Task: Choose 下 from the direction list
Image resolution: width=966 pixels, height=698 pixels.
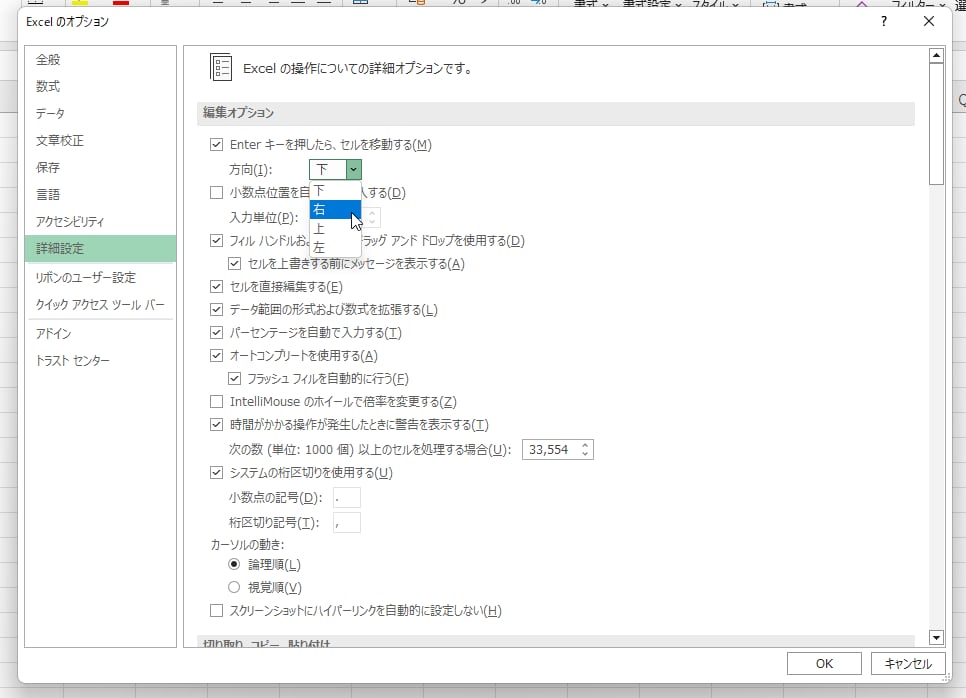Action: point(335,190)
